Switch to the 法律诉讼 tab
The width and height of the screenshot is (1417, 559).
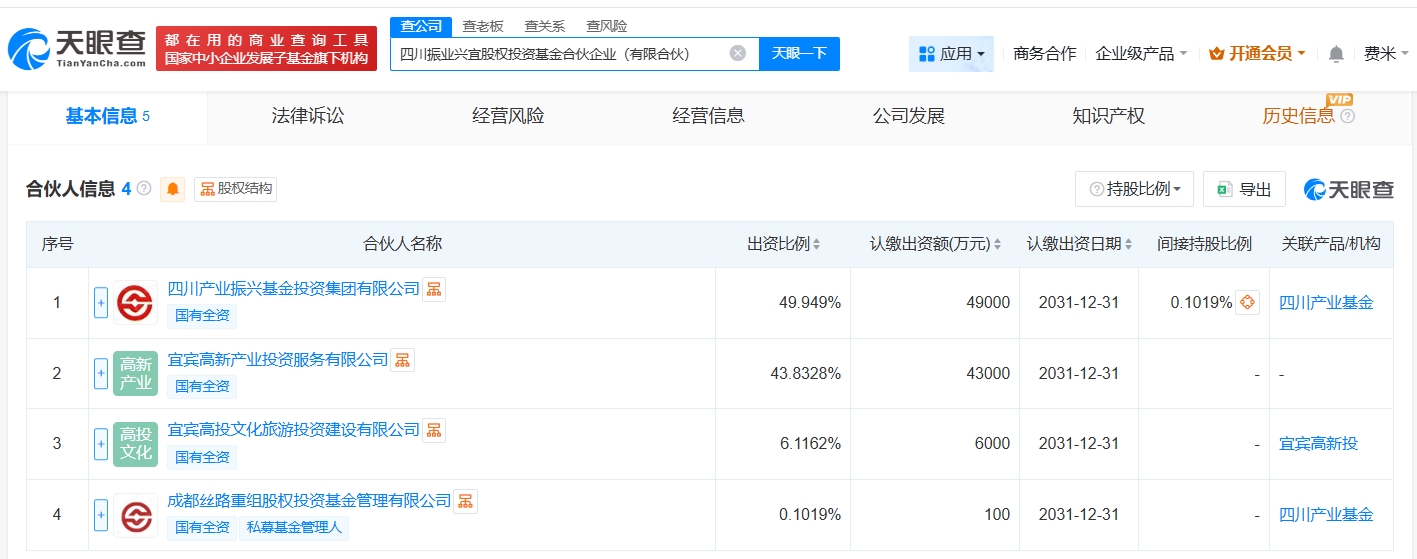coord(307,116)
